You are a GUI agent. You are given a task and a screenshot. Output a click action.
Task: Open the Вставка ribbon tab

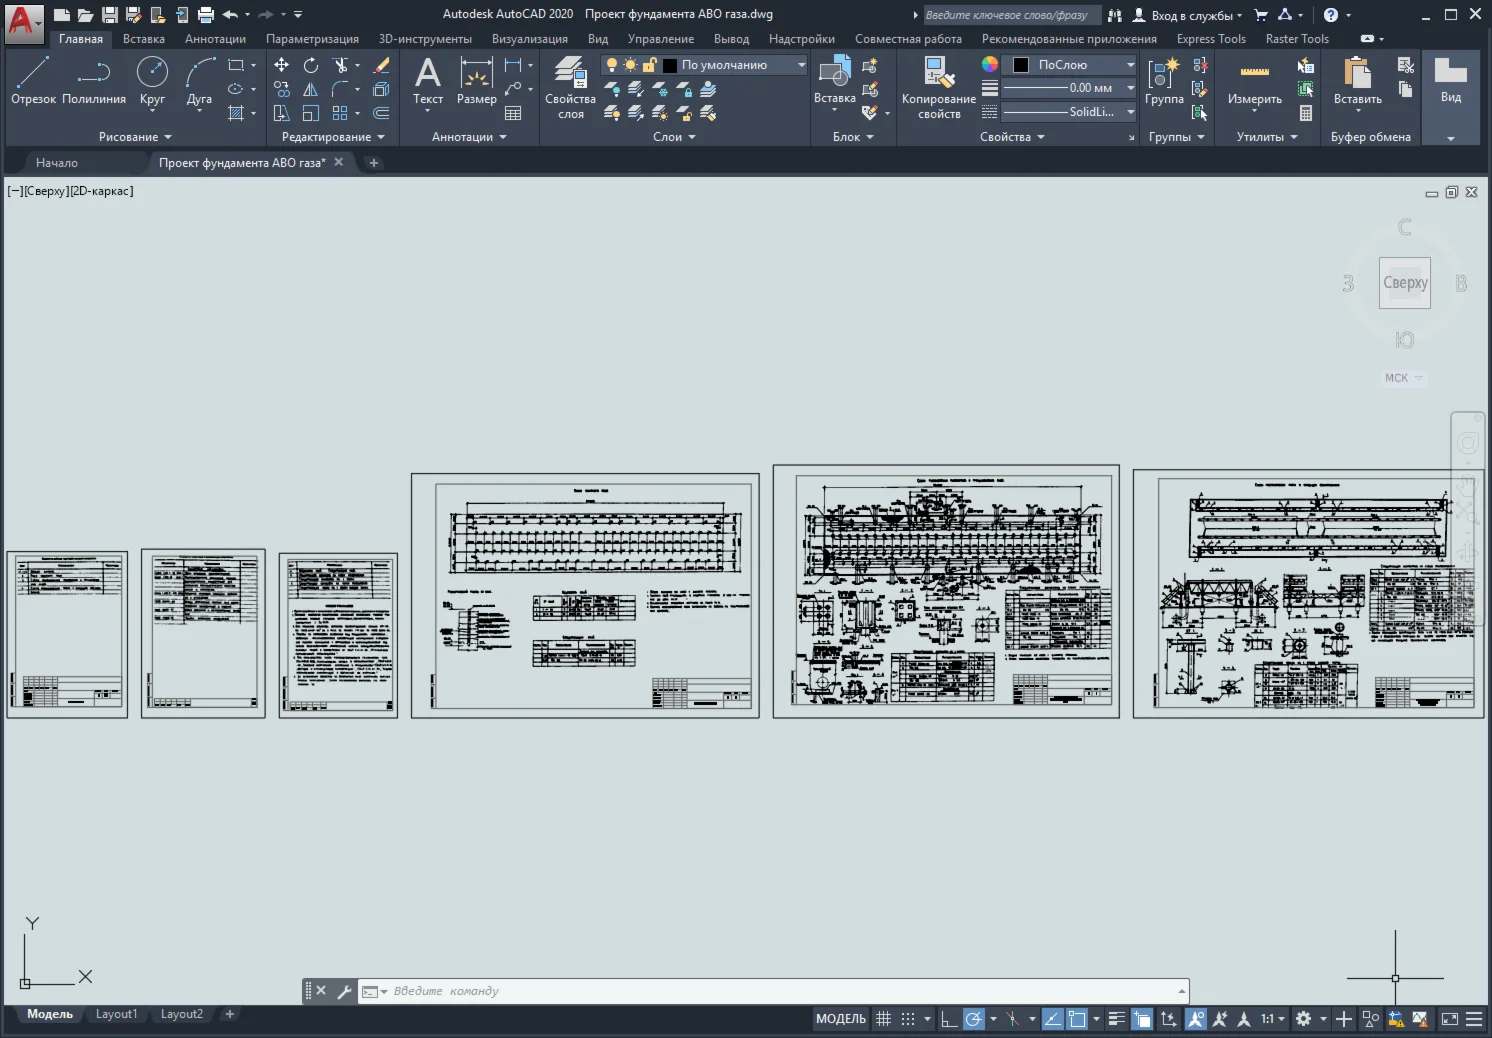point(144,39)
